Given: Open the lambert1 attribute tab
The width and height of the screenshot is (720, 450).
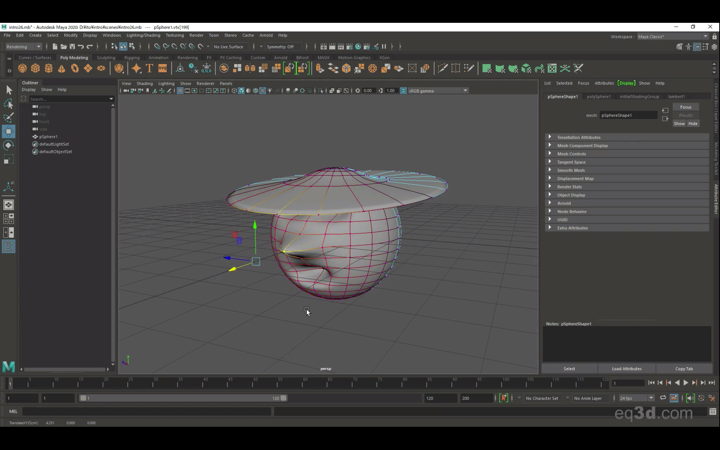Looking at the screenshot, I should (x=677, y=97).
